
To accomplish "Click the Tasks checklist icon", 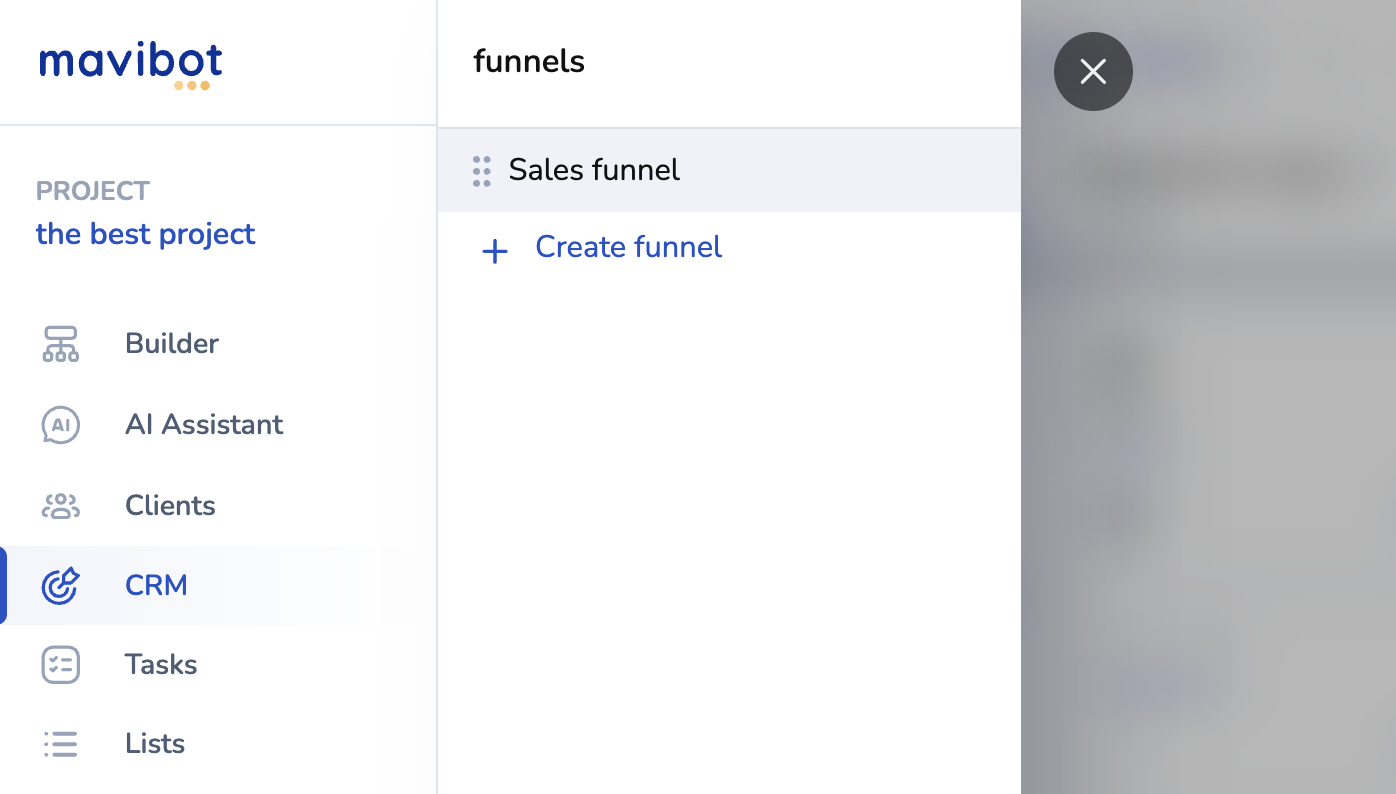I will tap(60, 665).
